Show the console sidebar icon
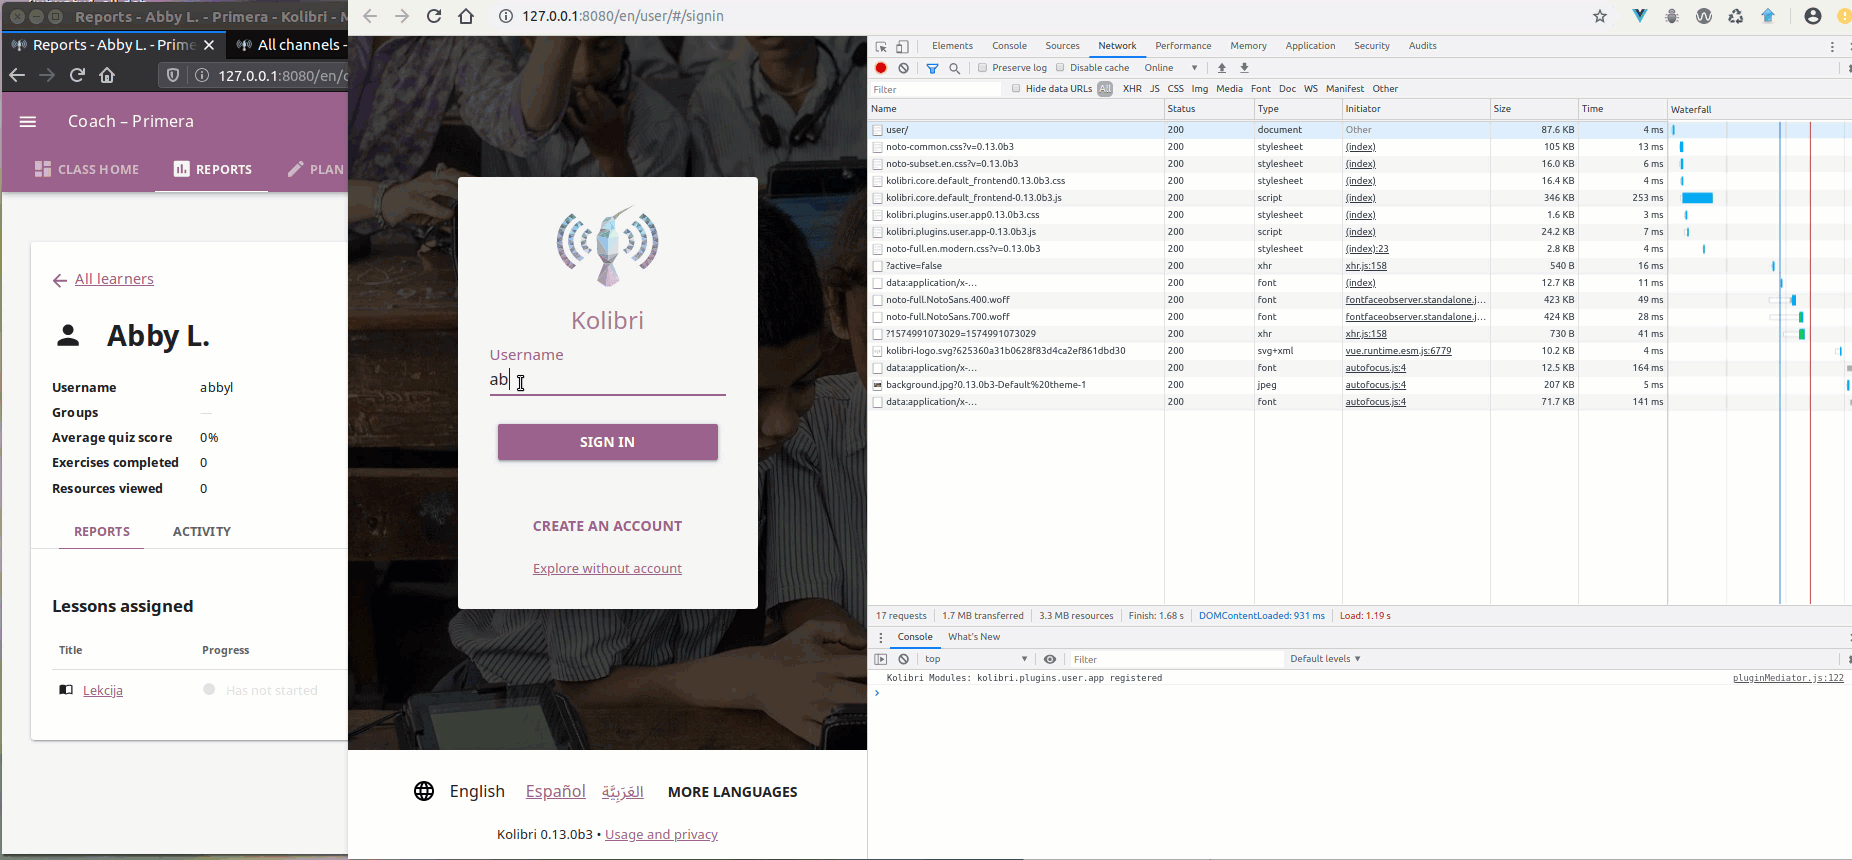 point(881,659)
